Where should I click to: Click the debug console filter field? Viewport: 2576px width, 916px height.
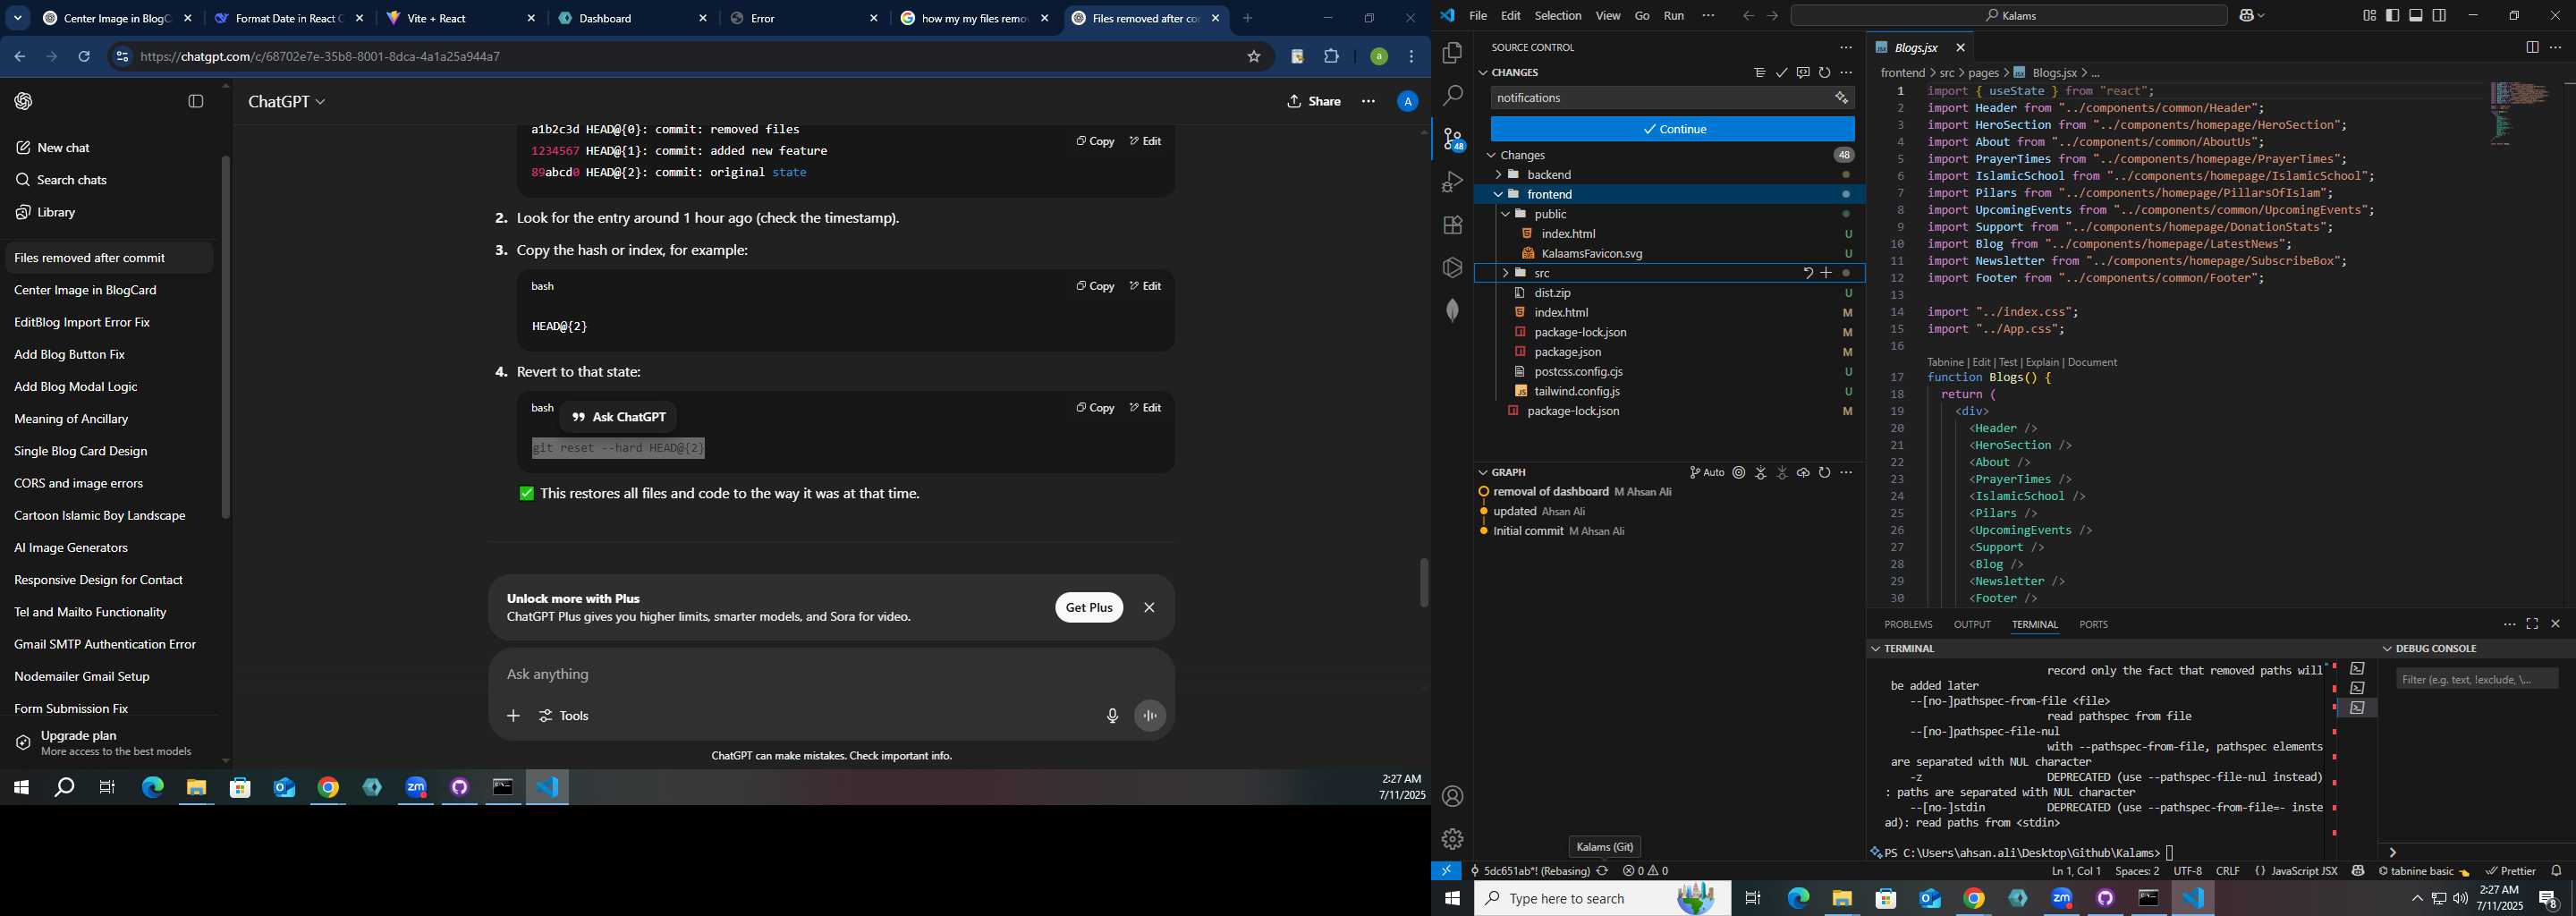click(x=2476, y=680)
